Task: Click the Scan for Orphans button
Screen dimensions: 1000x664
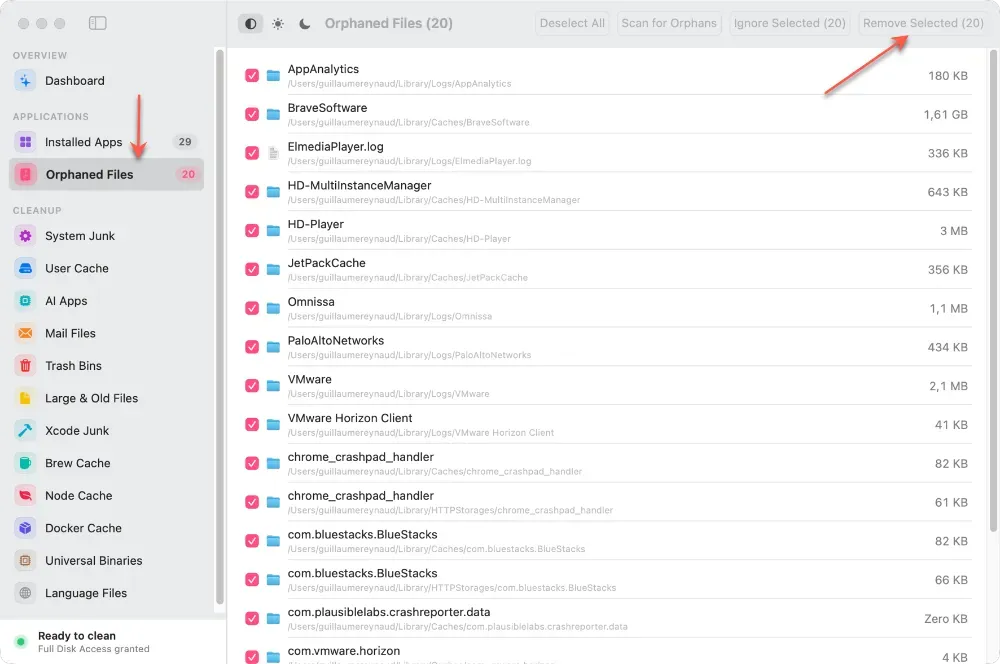Action: pos(669,23)
